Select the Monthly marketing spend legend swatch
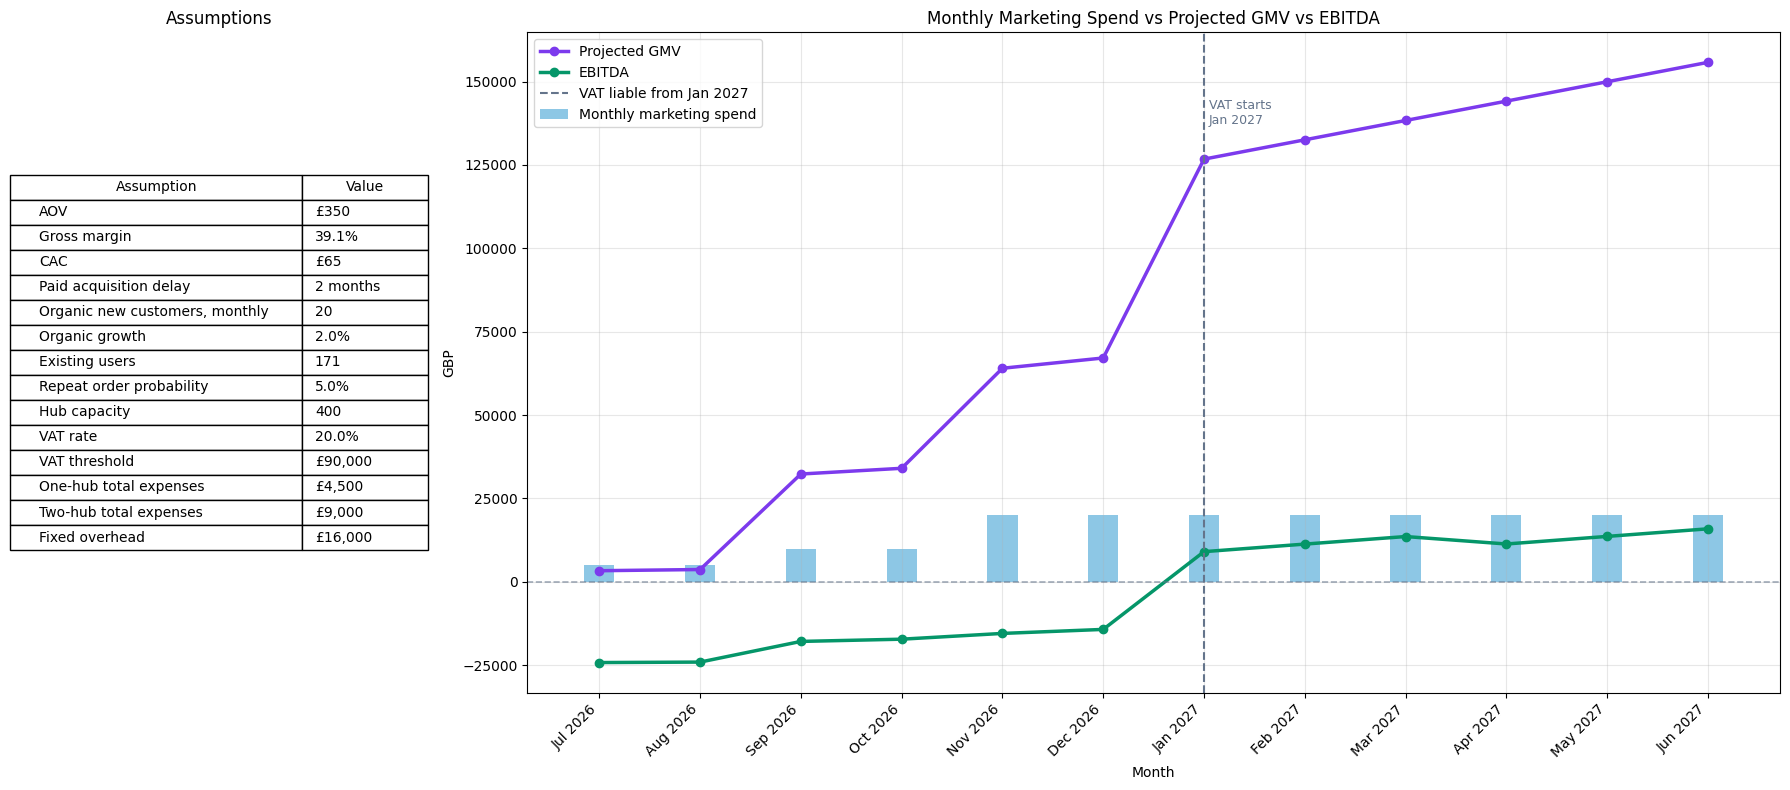 click(x=554, y=115)
